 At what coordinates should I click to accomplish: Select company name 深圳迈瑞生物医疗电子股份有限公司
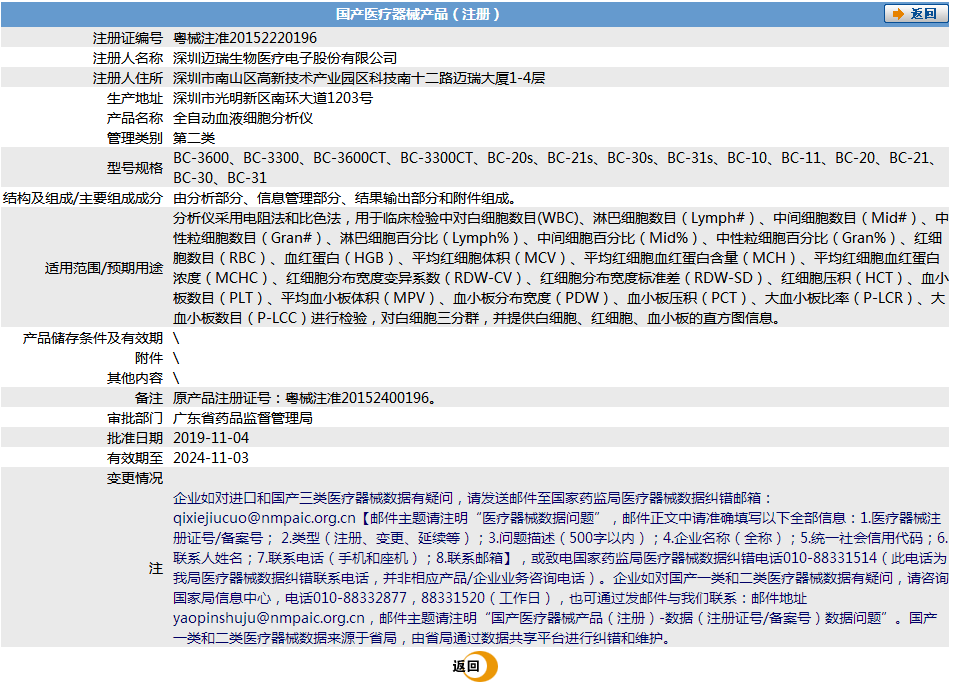pos(285,58)
